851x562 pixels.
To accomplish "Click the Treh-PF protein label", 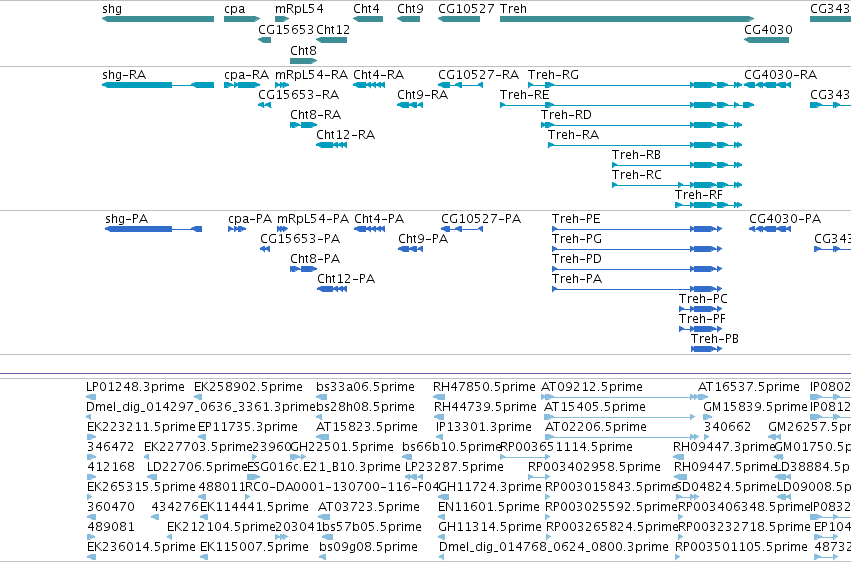I will [702, 319].
